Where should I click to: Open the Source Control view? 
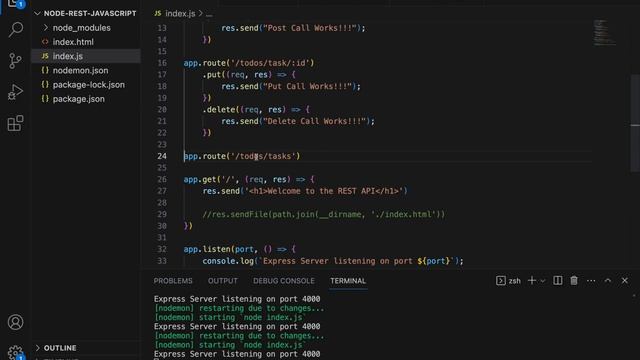15,60
